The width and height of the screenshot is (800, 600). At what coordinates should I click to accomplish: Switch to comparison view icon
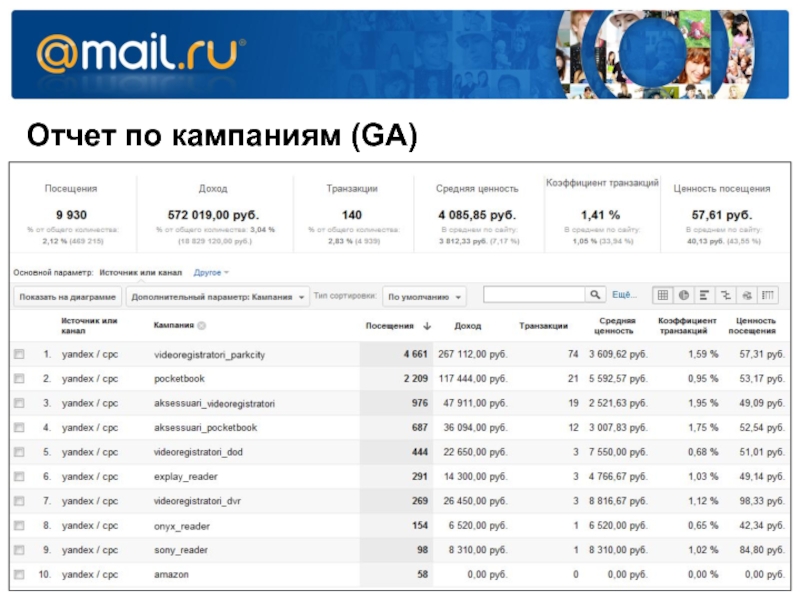click(x=726, y=295)
